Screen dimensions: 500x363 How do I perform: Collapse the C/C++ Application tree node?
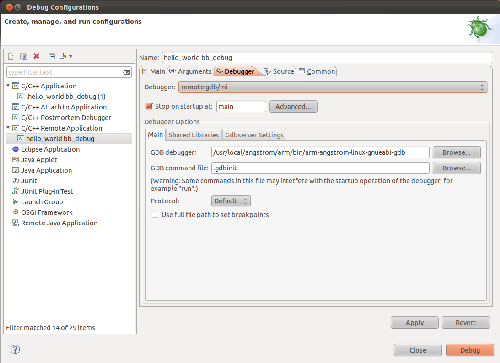point(8,86)
